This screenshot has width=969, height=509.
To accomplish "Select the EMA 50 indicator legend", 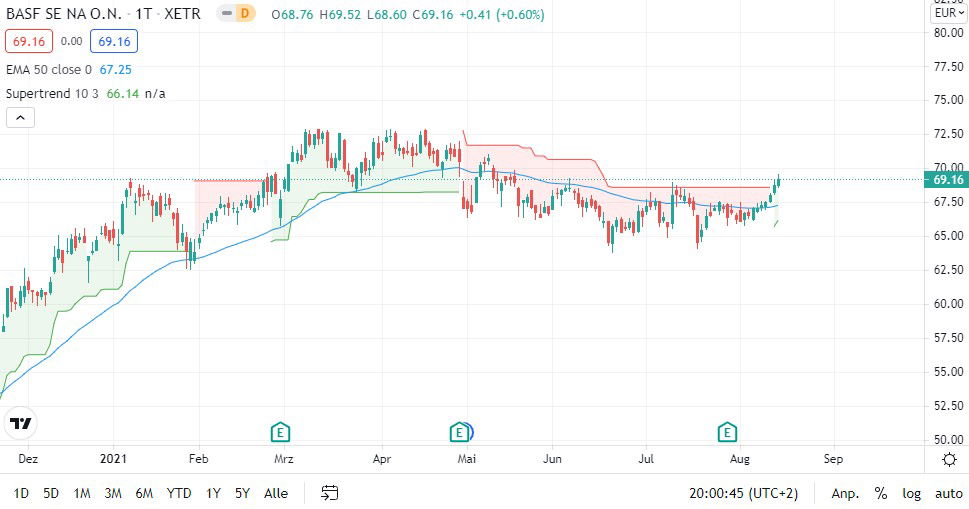I will 50,70.
